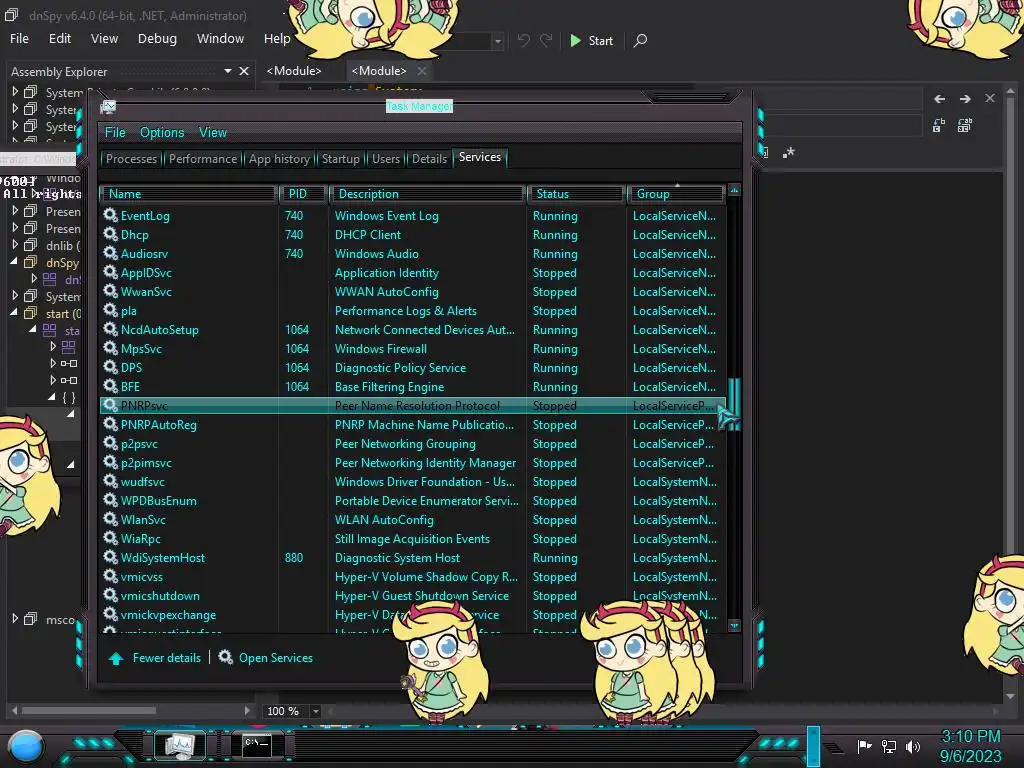Screen dimensions: 1024x768
Task: Click the services list scroll-up arrow
Action: click(x=734, y=190)
